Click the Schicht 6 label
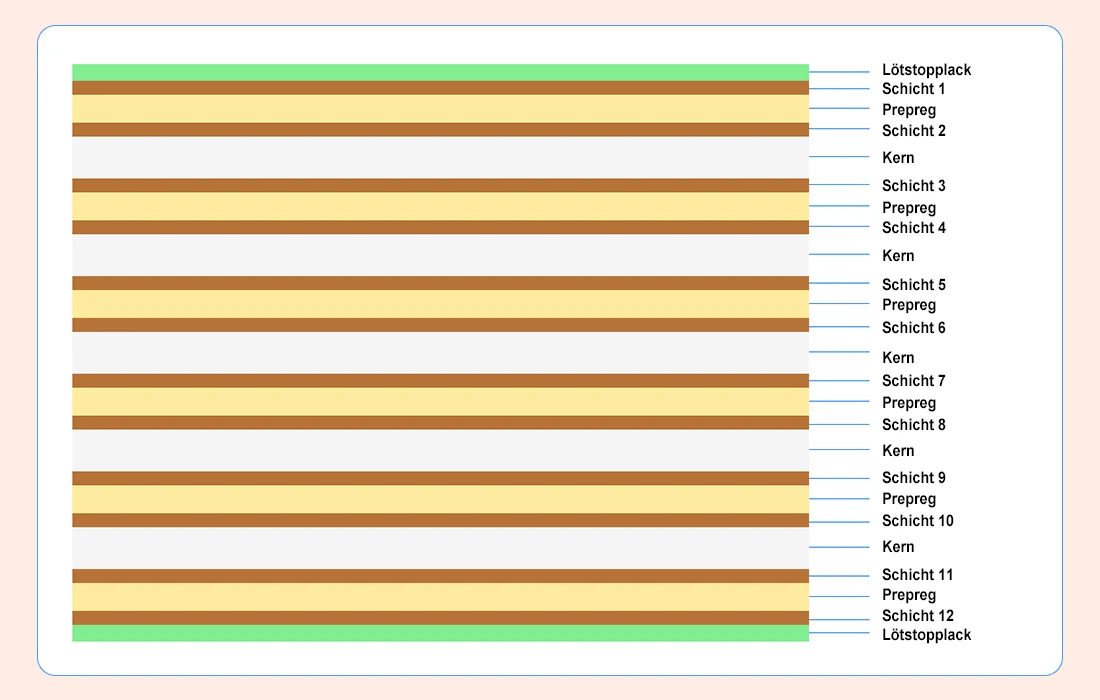This screenshot has width=1100, height=700. coord(913,328)
